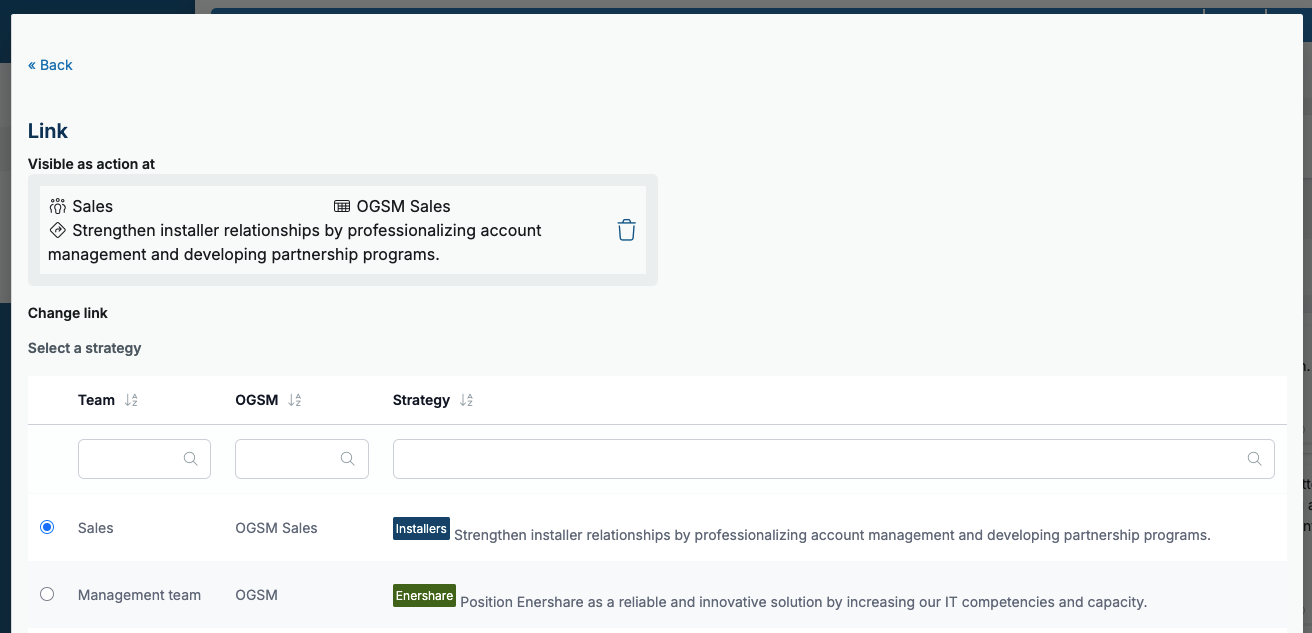1312x633 pixels.
Task: Click the trash icon to delete link
Action: coord(626,230)
